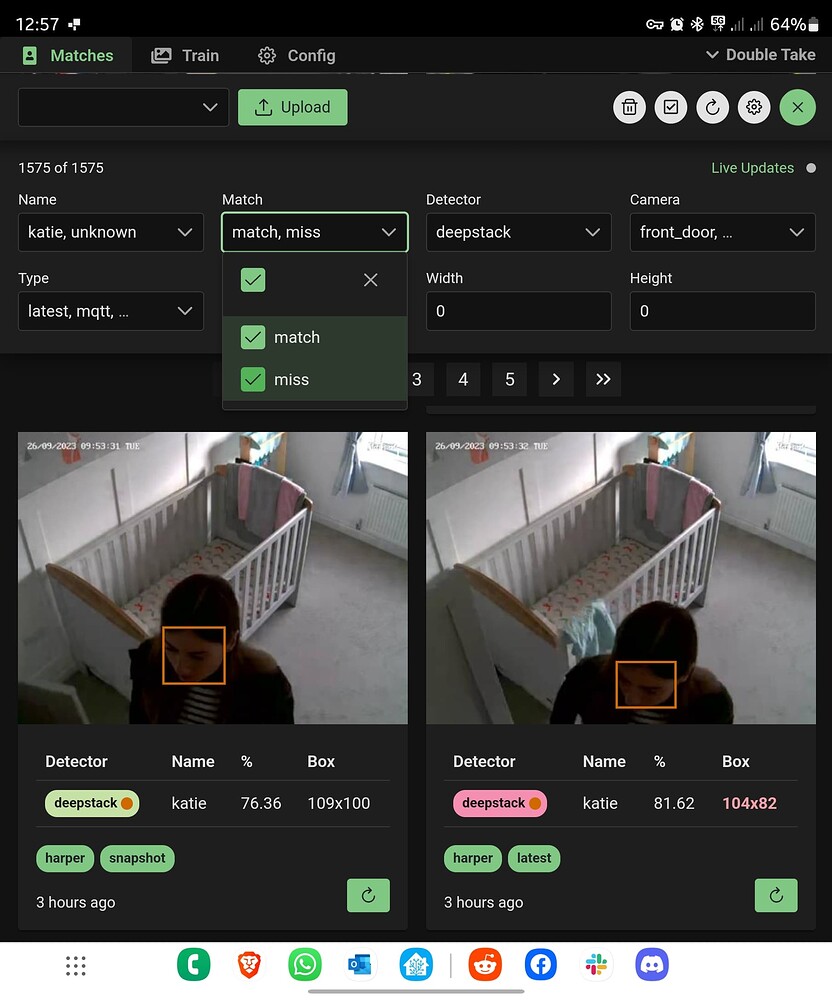Open the Config tab

295,55
